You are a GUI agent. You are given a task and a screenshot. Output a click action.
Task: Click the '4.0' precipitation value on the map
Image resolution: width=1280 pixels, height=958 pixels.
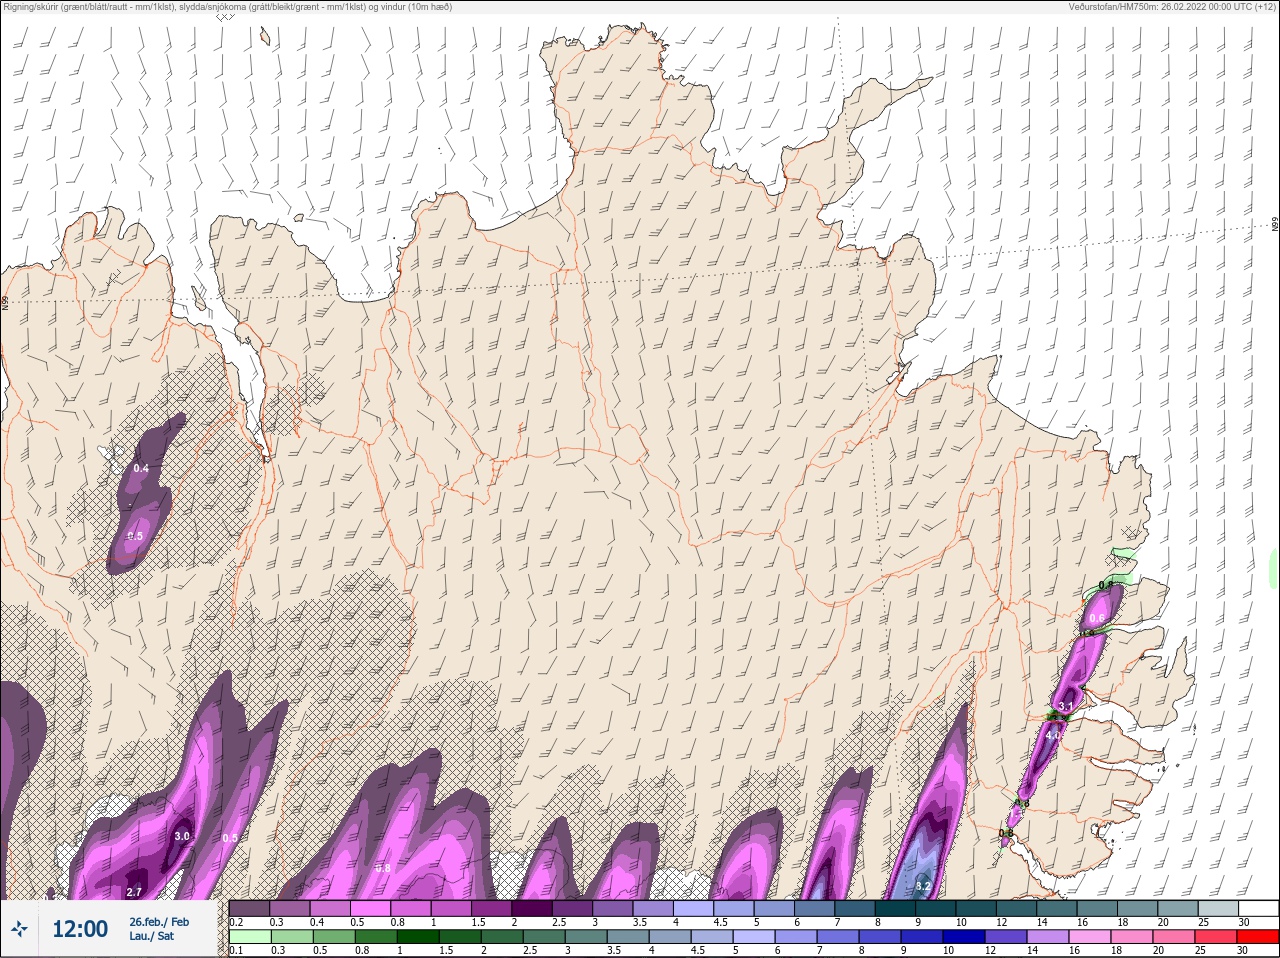(1052, 735)
